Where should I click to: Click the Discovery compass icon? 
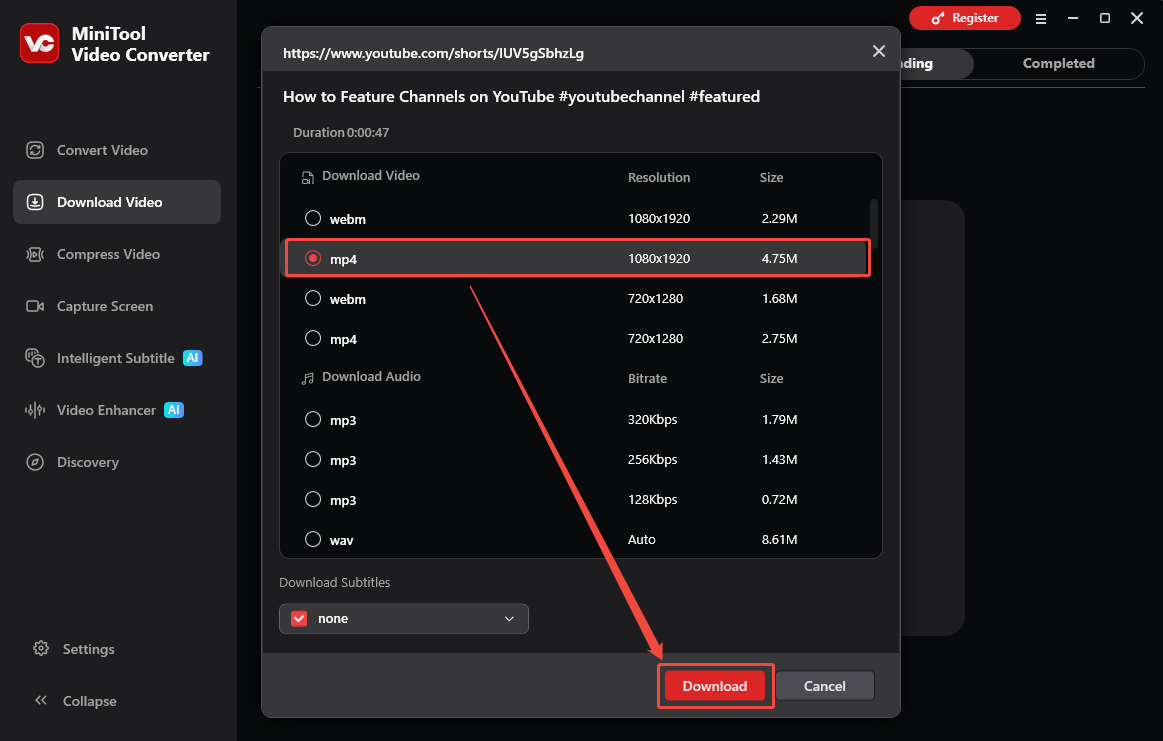(35, 462)
